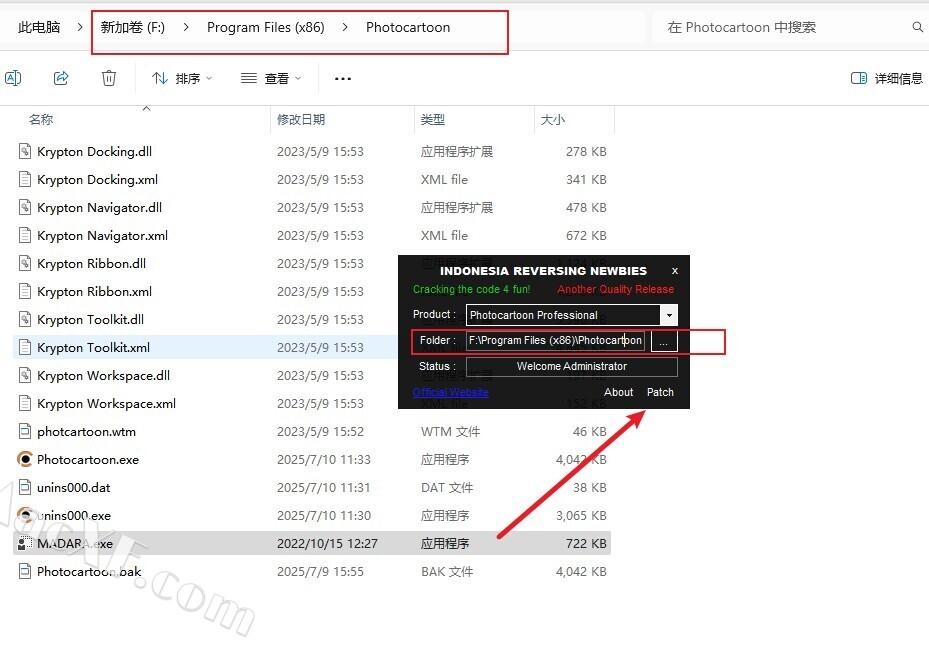Click About in the patcher window
Screen dimensions: 929x660
[619, 392]
